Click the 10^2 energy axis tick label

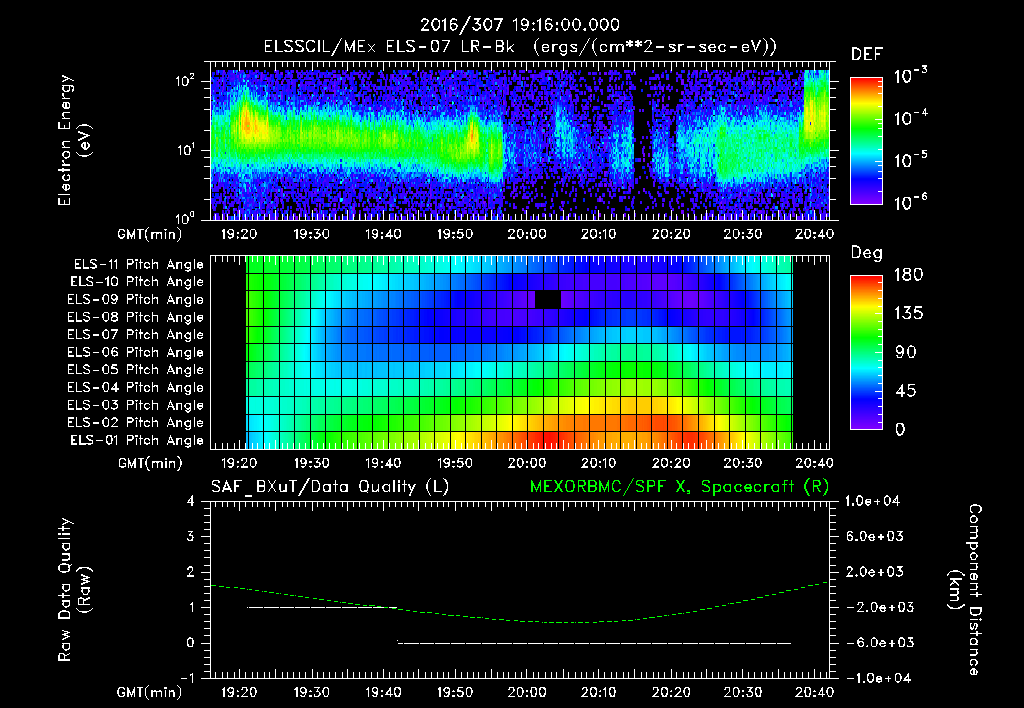click(185, 81)
